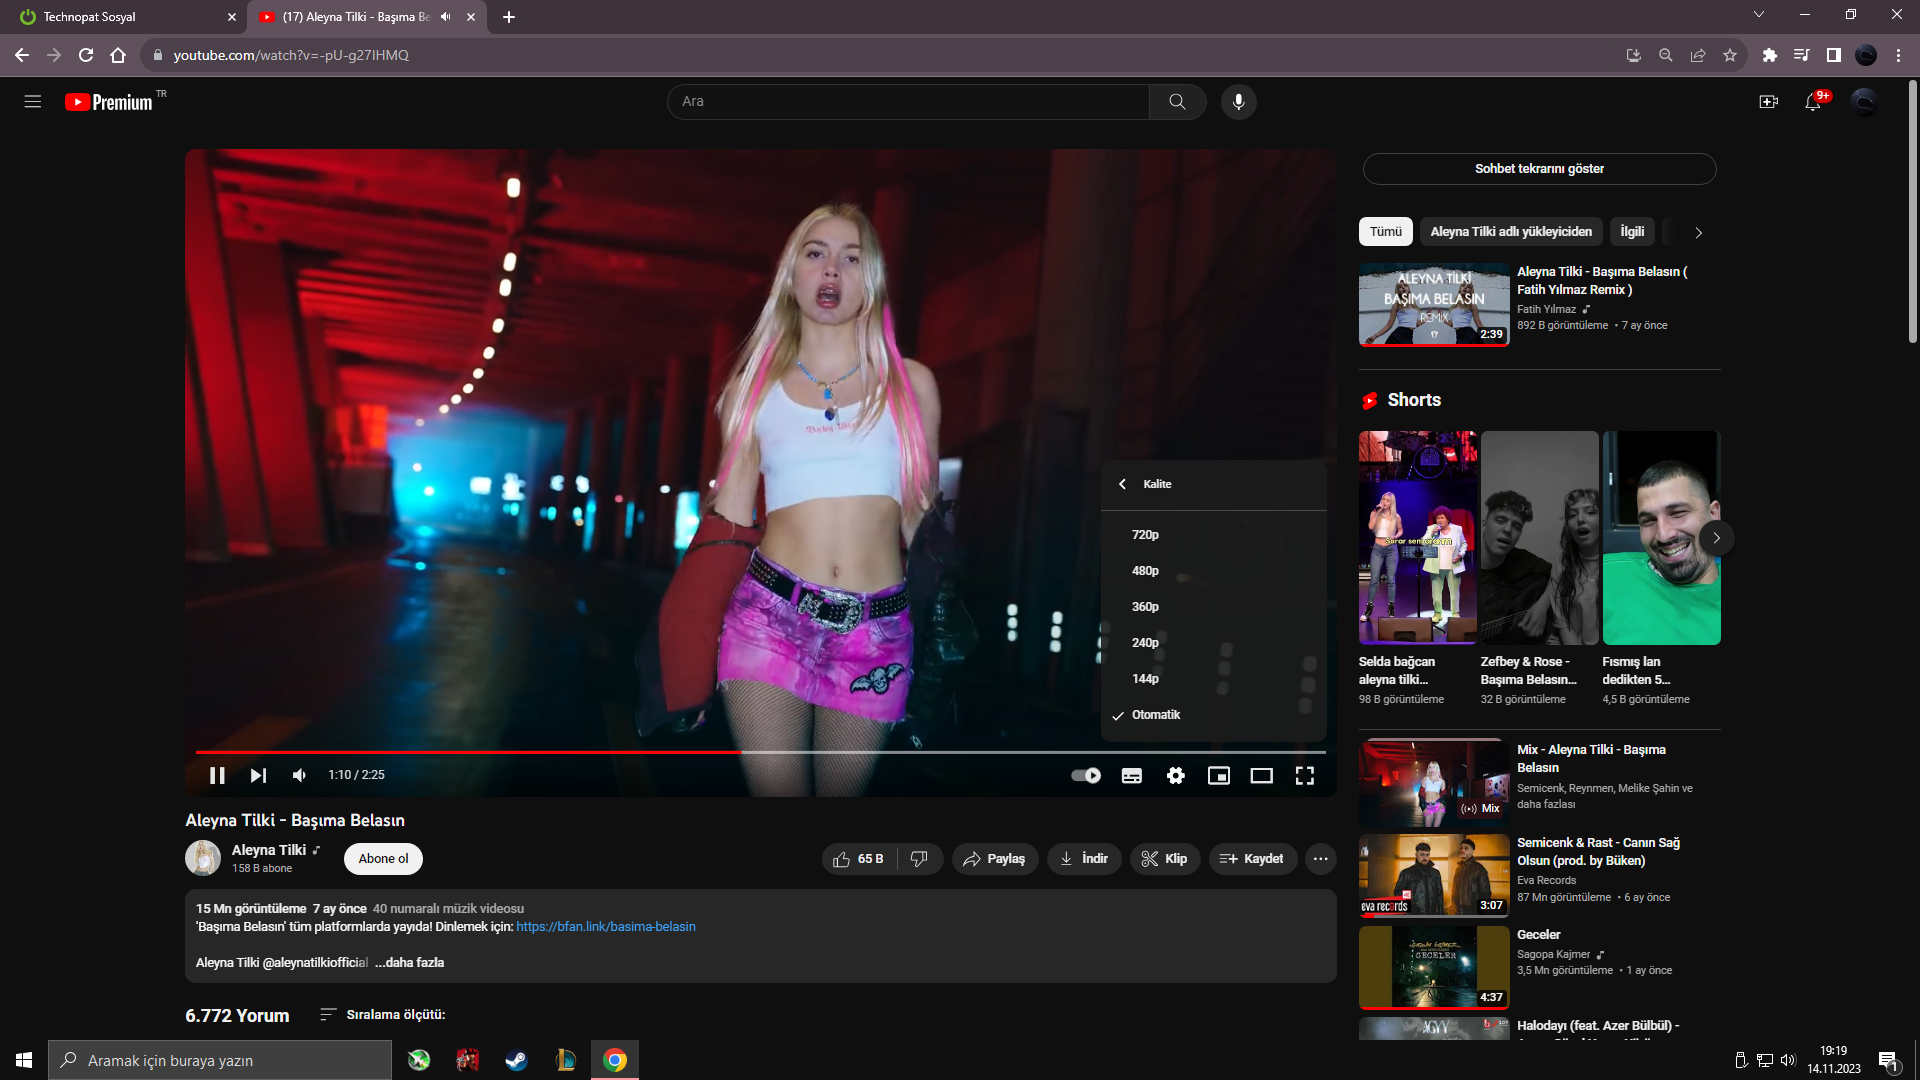
Task: Subscribe using the Abone ol button
Action: pyautogui.click(x=382, y=858)
